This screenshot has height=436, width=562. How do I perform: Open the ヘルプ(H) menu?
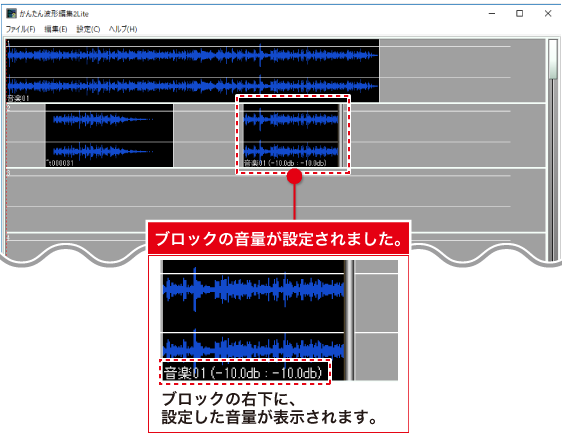(x=123, y=29)
